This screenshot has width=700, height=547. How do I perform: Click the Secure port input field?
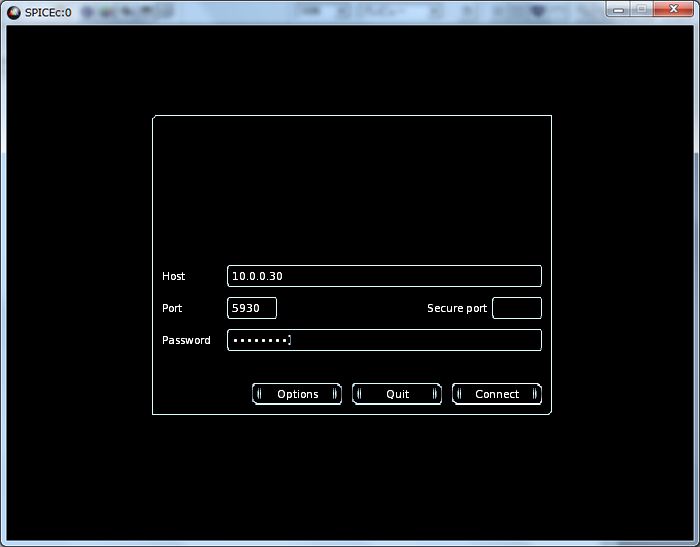tap(517, 308)
